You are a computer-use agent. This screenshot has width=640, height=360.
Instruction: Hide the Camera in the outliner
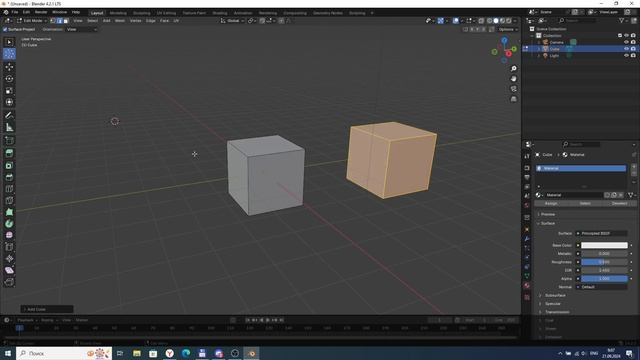pyautogui.click(x=626, y=42)
